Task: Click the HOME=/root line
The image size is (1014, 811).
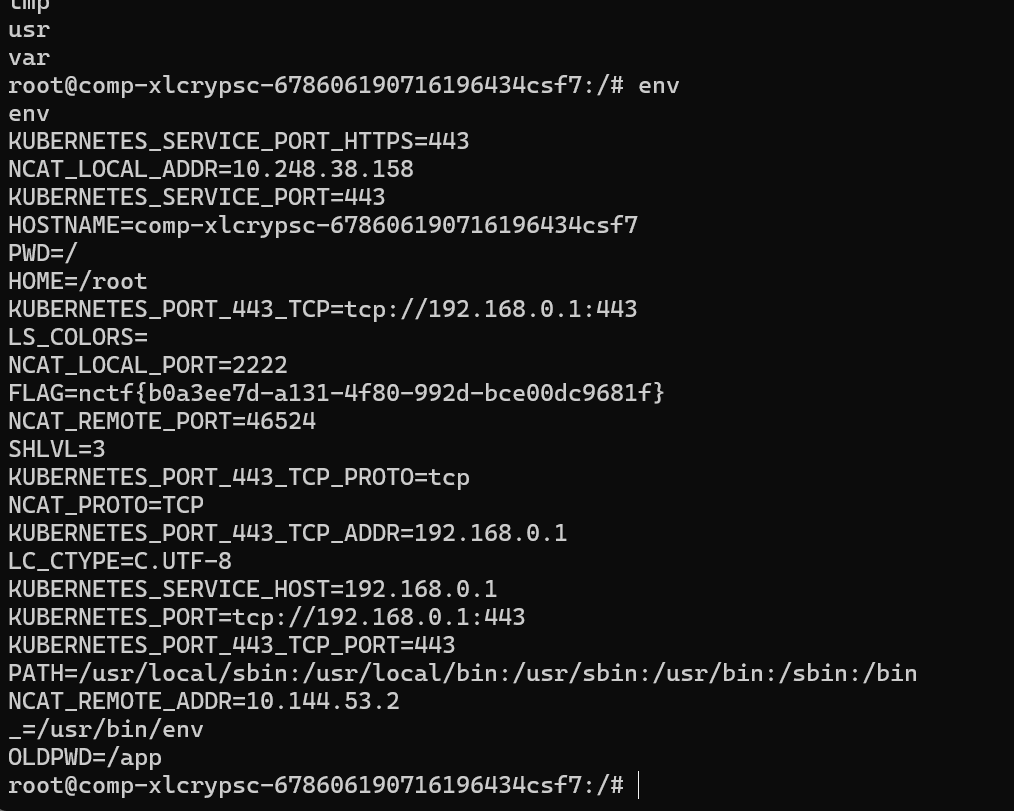Action: [x=78, y=282]
